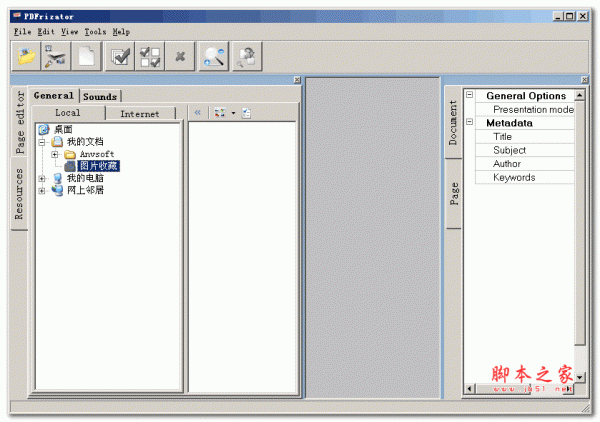The width and height of the screenshot is (600, 422).
Task: Open the View menu
Action: (x=70, y=32)
